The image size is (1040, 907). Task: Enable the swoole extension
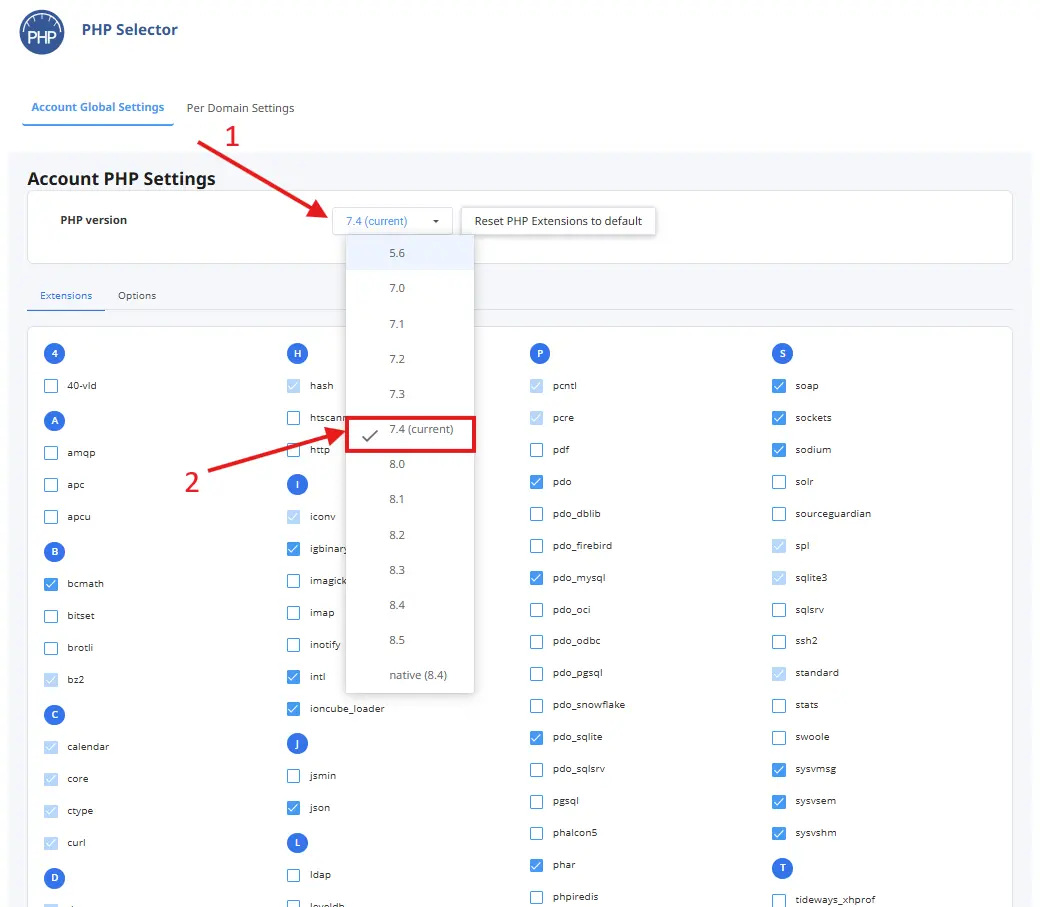(x=779, y=737)
